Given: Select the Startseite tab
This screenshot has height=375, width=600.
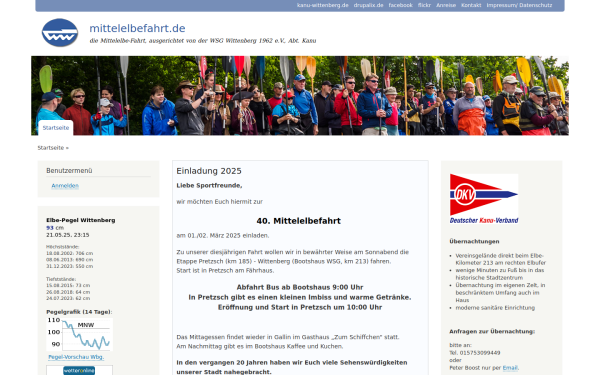Looking at the screenshot, I should point(56,128).
